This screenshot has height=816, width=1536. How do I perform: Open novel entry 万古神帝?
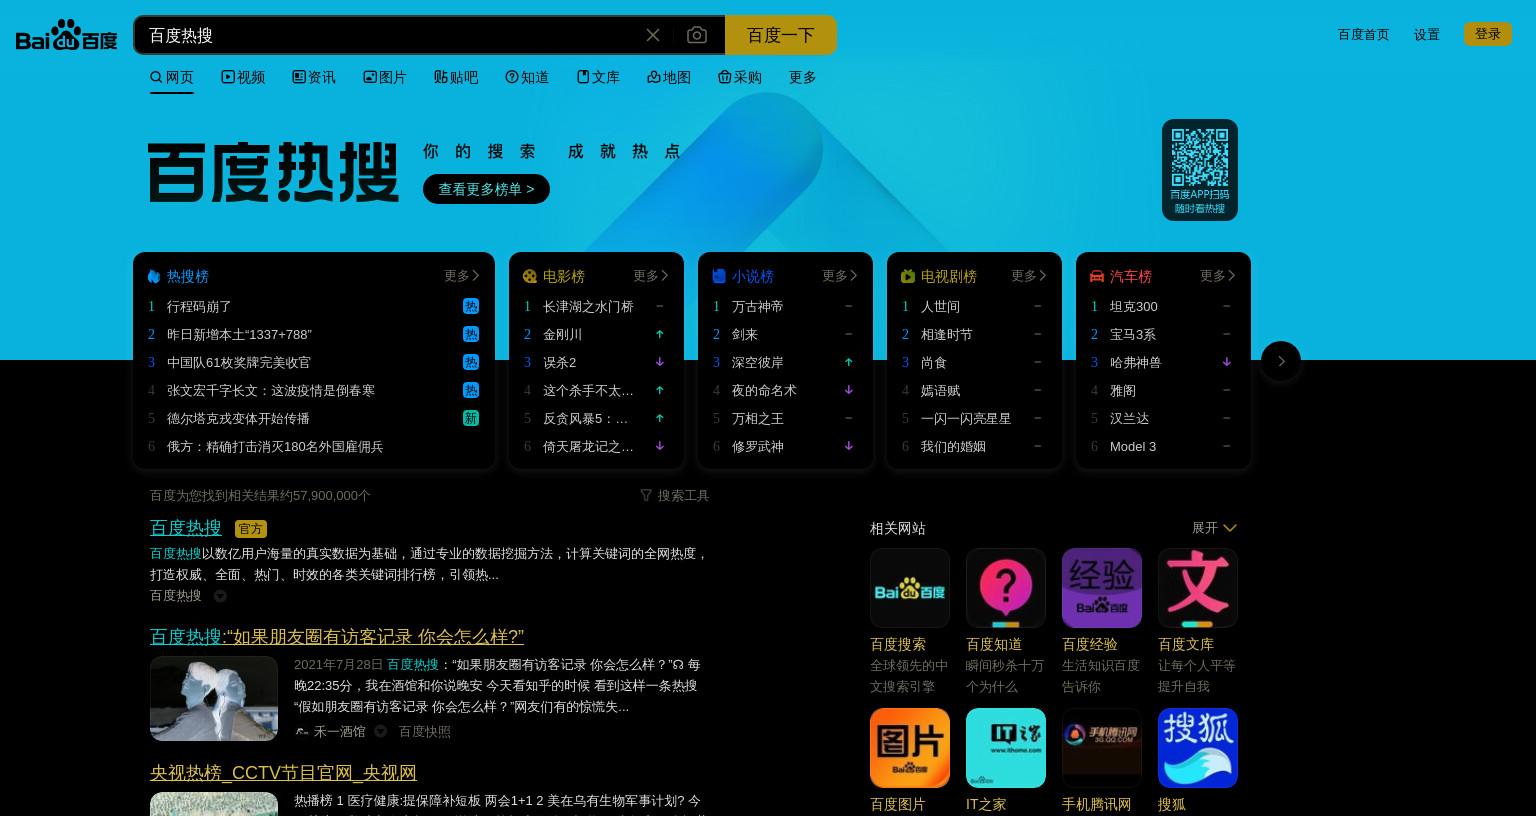[758, 306]
